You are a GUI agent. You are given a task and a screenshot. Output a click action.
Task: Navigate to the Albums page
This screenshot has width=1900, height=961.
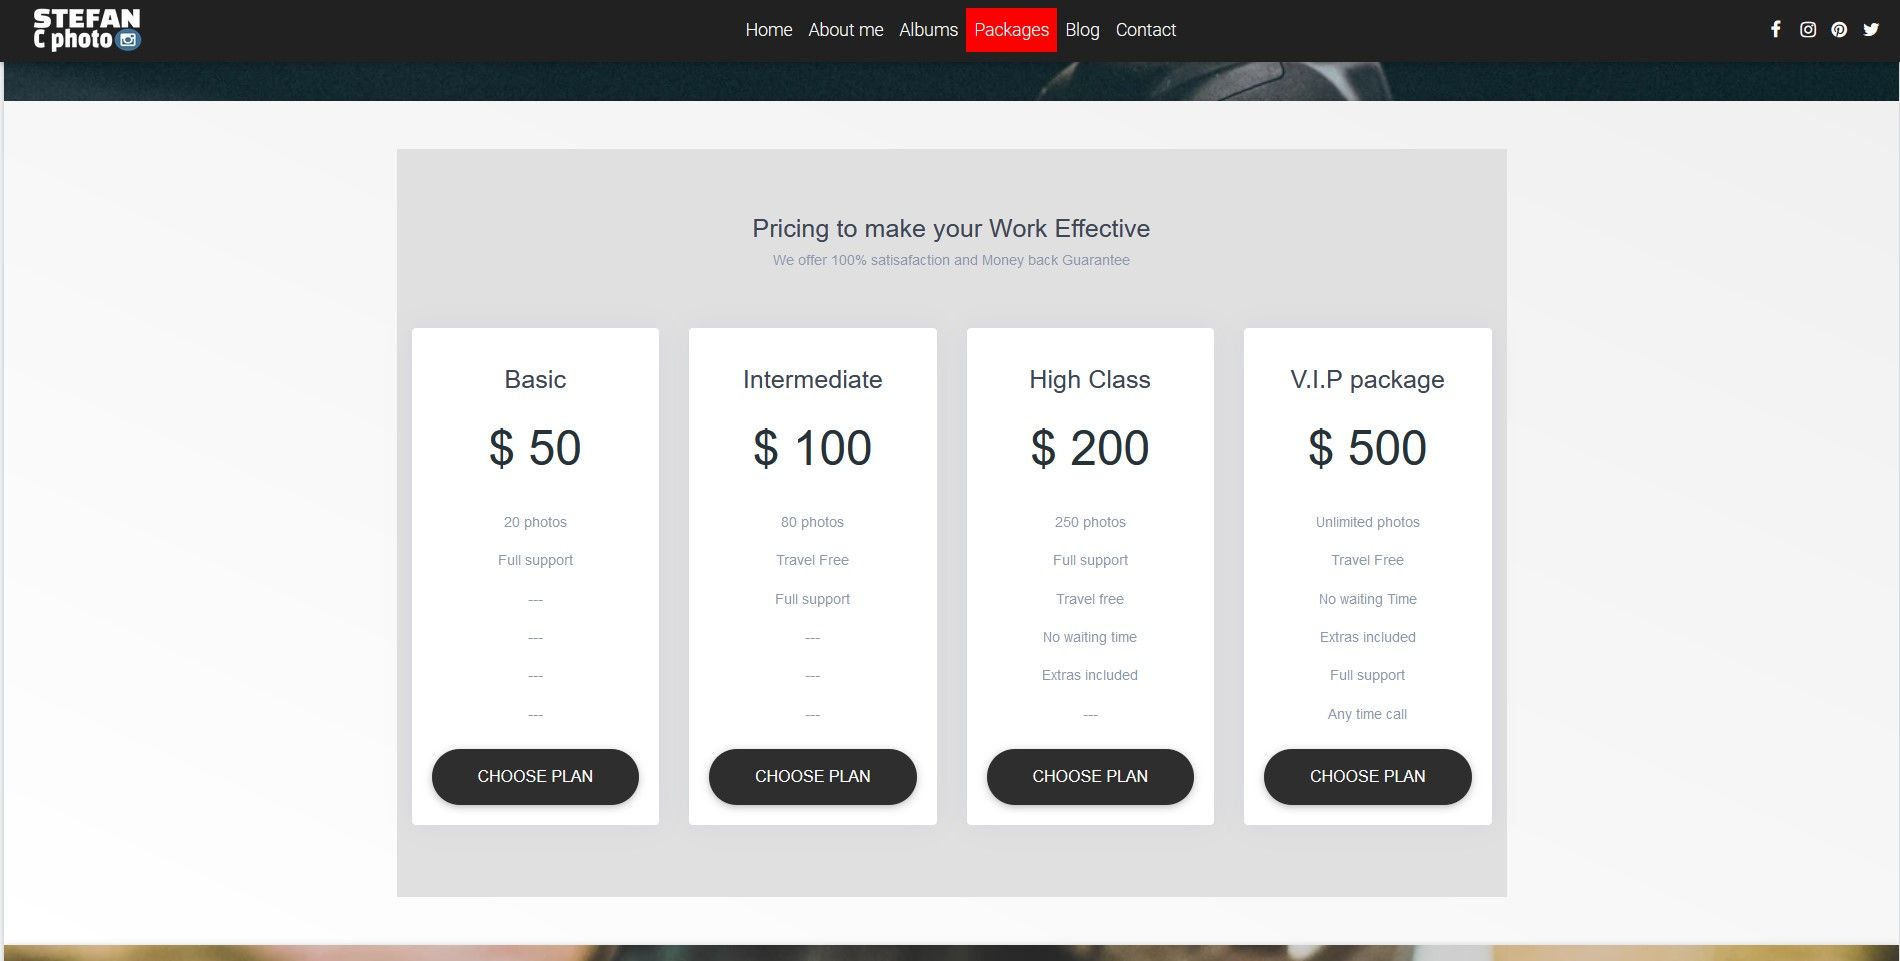coord(928,30)
